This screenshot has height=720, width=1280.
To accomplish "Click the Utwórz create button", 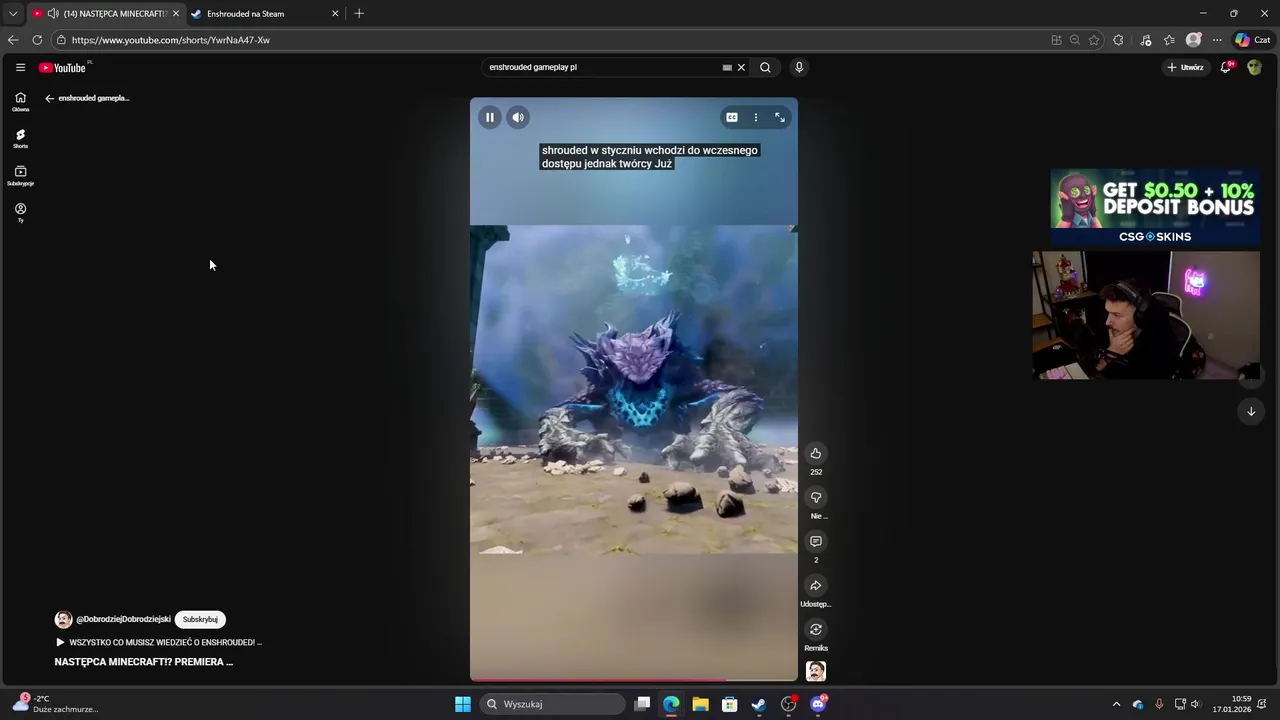I will [1185, 67].
